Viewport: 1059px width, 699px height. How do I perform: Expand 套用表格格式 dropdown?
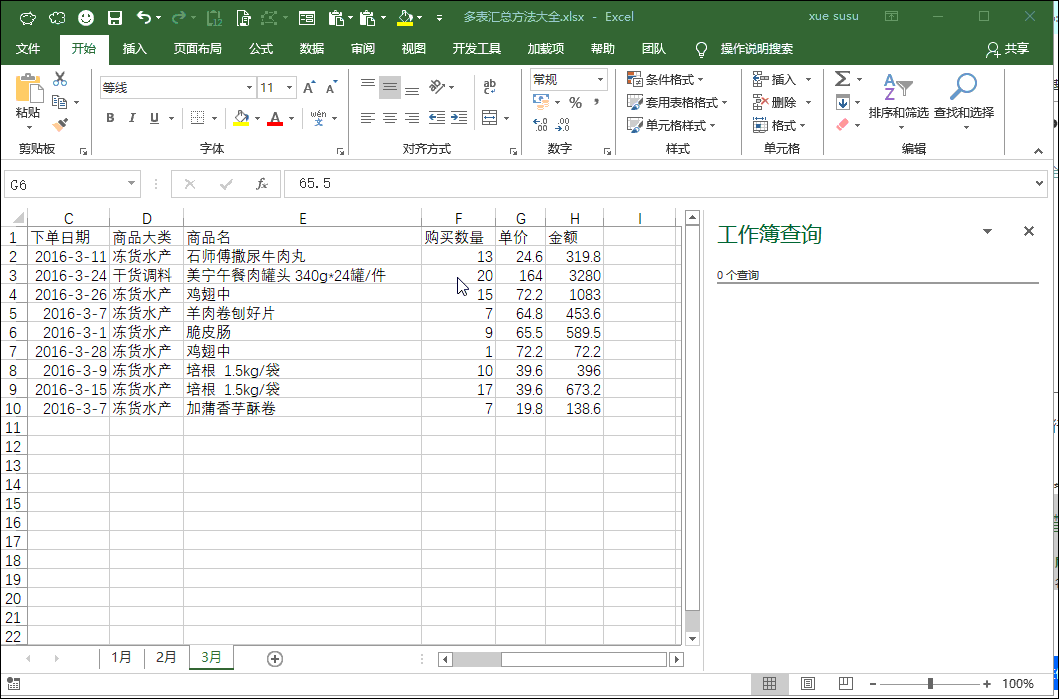tap(677, 103)
